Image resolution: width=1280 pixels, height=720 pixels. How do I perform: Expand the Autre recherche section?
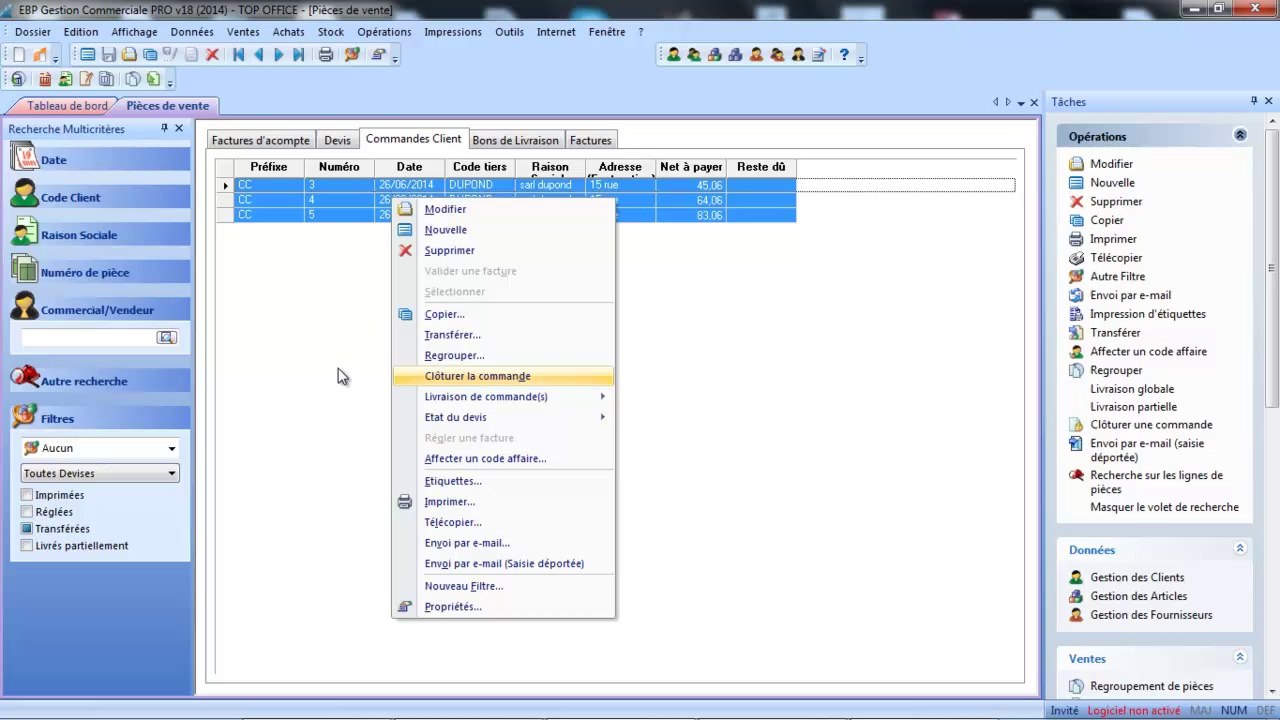click(x=100, y=381)
